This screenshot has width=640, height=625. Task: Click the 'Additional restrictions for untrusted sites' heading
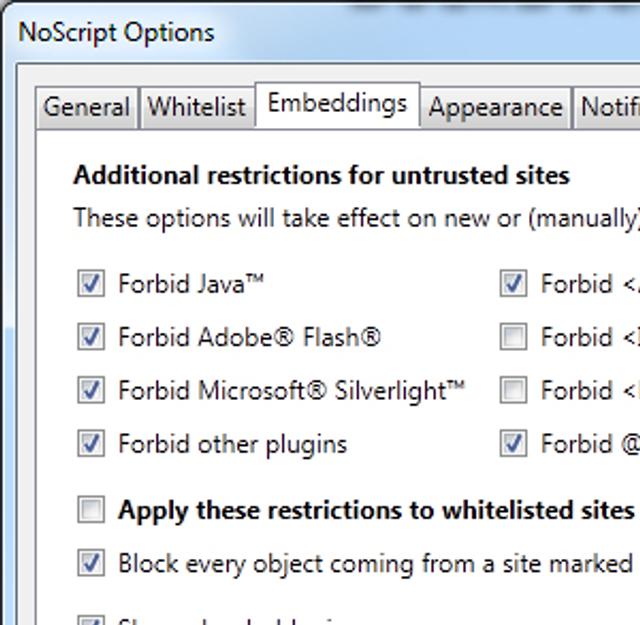click(x=321, y=176)
